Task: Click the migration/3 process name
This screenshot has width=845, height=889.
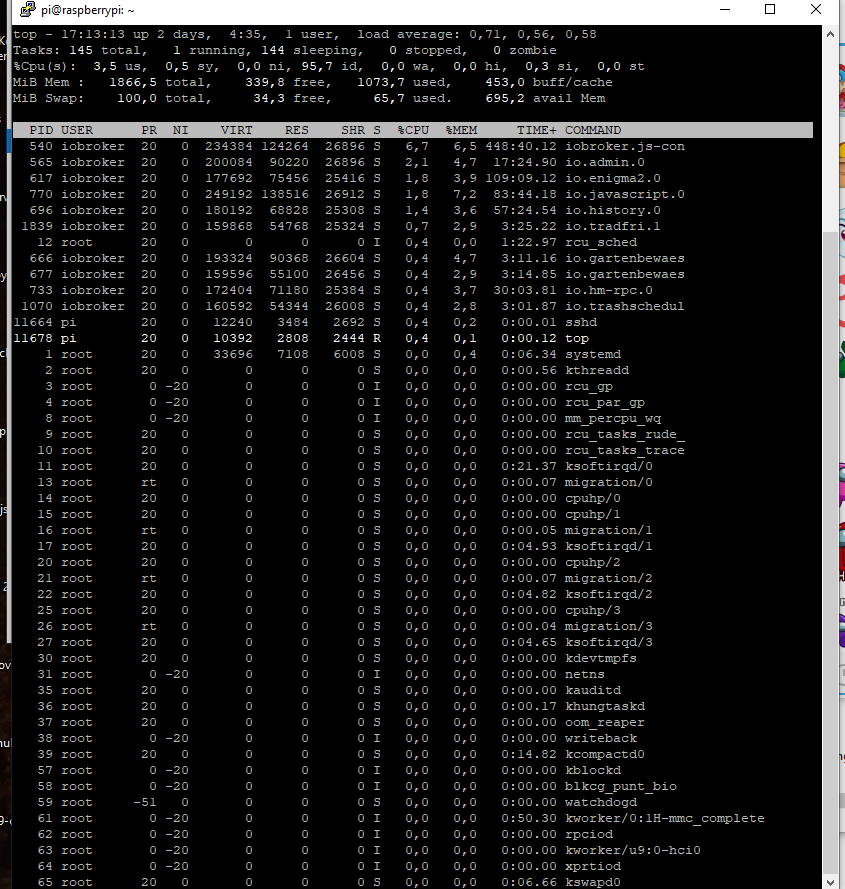Action: point(609,626)
